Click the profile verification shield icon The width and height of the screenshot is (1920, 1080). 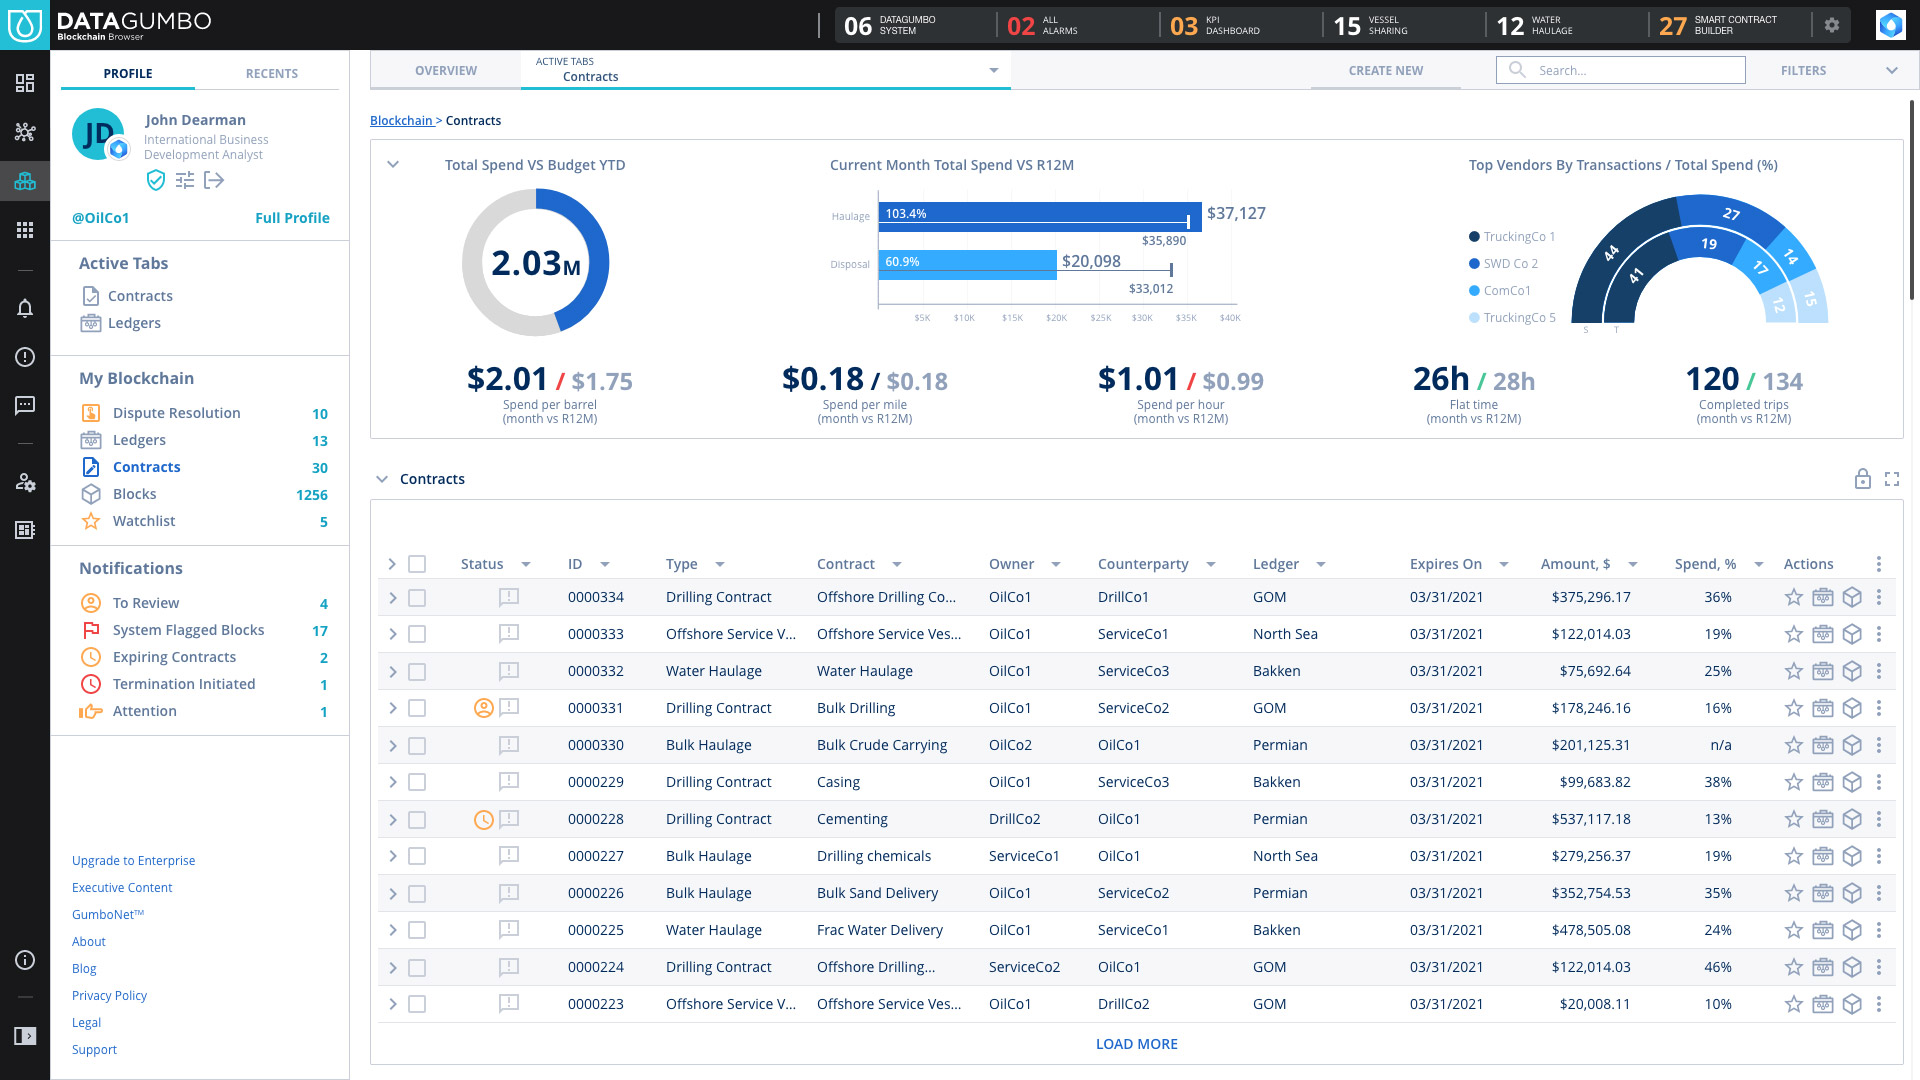(155, 180)
